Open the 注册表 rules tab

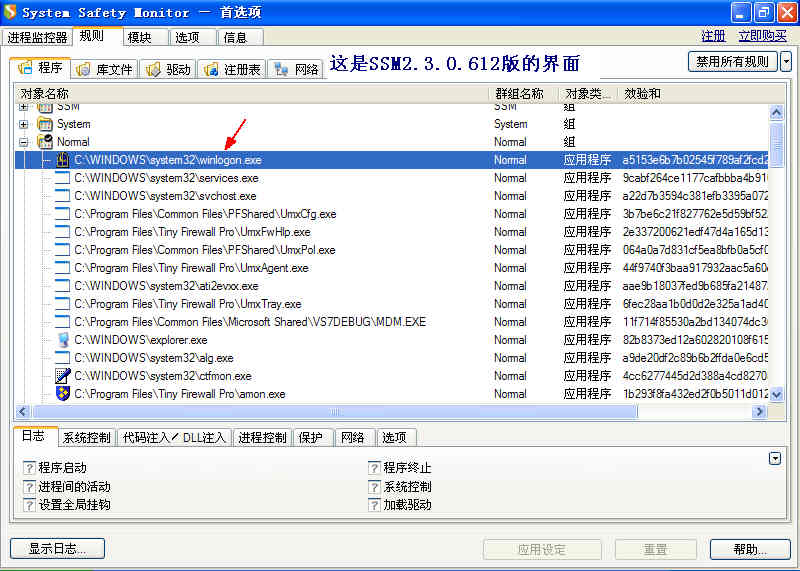232,69
